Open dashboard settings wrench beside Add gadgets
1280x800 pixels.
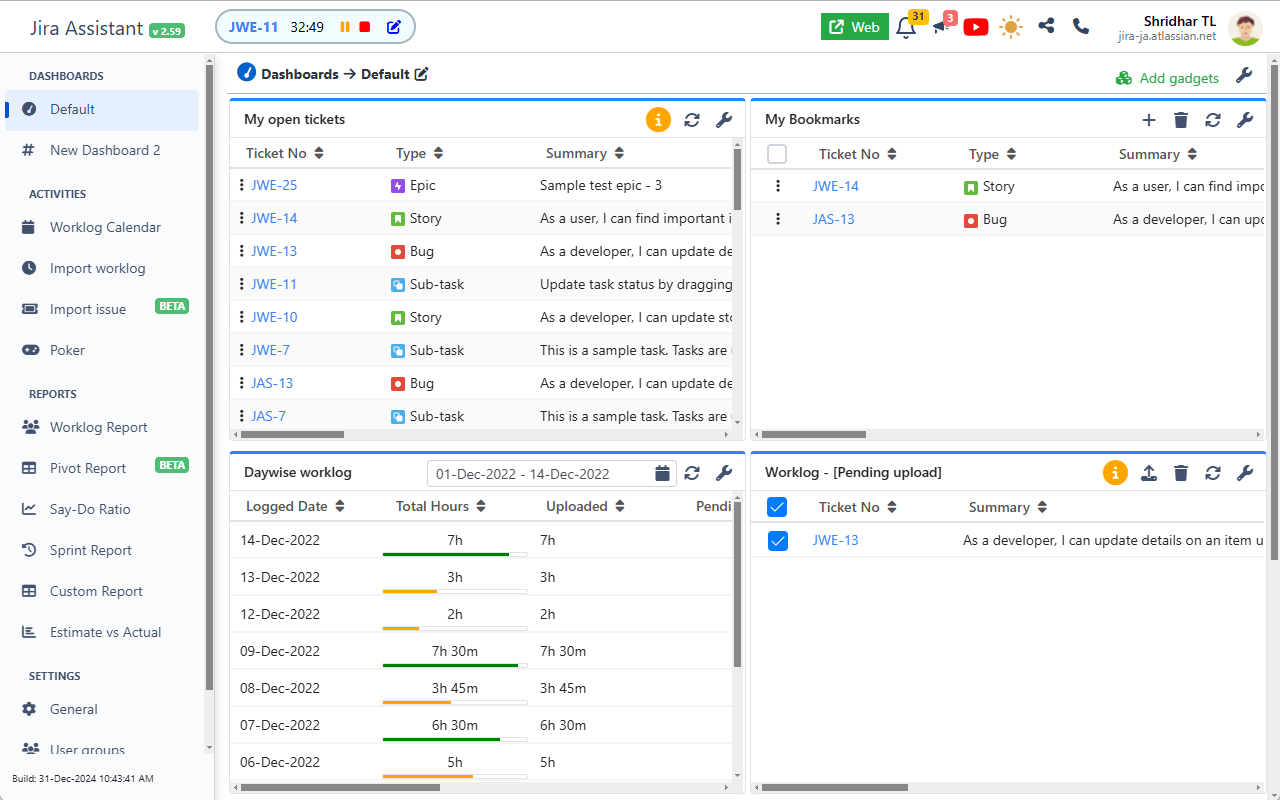click(x=1244, y=76)
